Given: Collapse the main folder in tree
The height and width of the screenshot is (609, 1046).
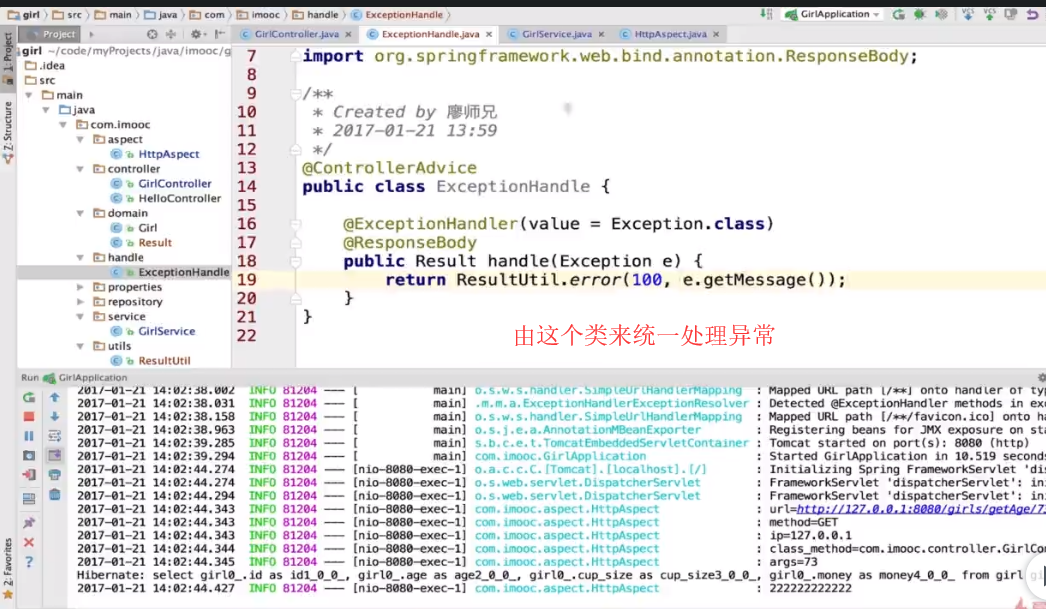Looking at the screenshot, I should (29, 95).
